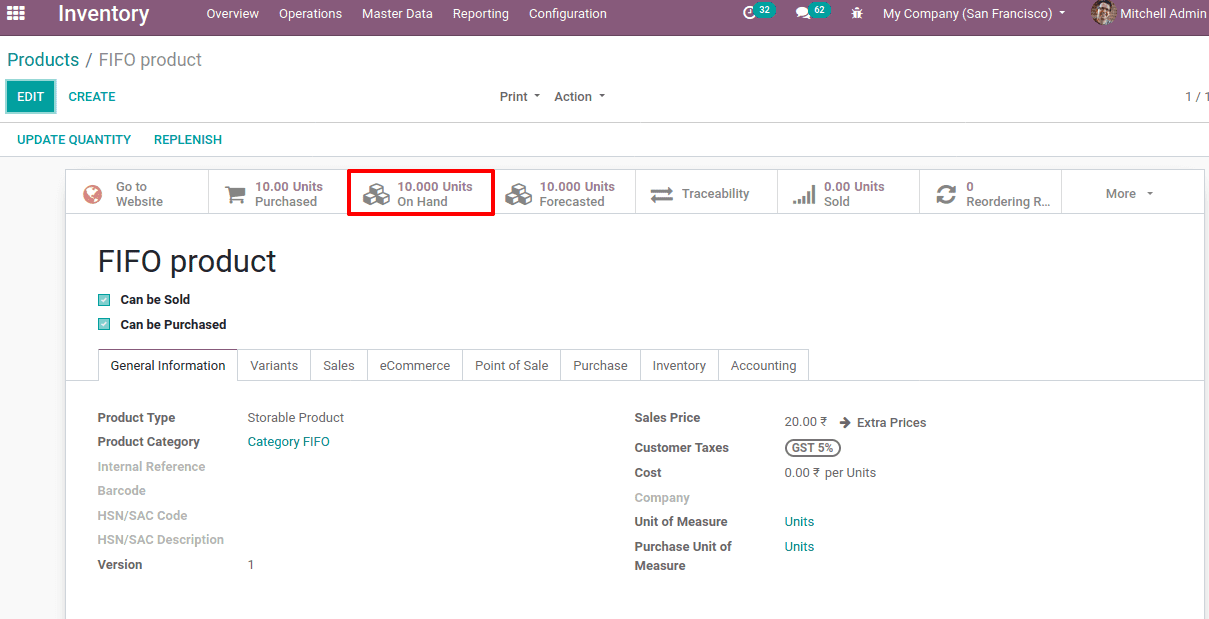Click the Extra Prices arrow icon
This screenshot has height=619, width=1209.
[x=845, y=423]
